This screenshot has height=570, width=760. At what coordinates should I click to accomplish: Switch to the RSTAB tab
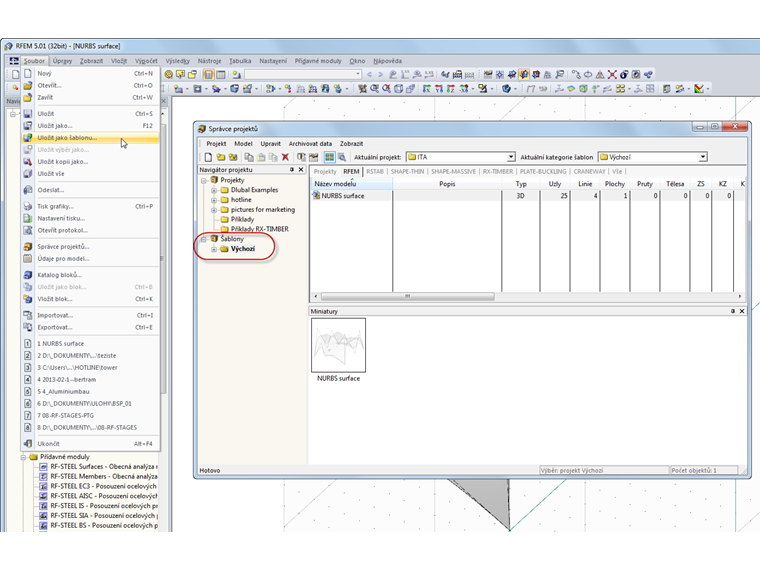(x=375, y=172)
